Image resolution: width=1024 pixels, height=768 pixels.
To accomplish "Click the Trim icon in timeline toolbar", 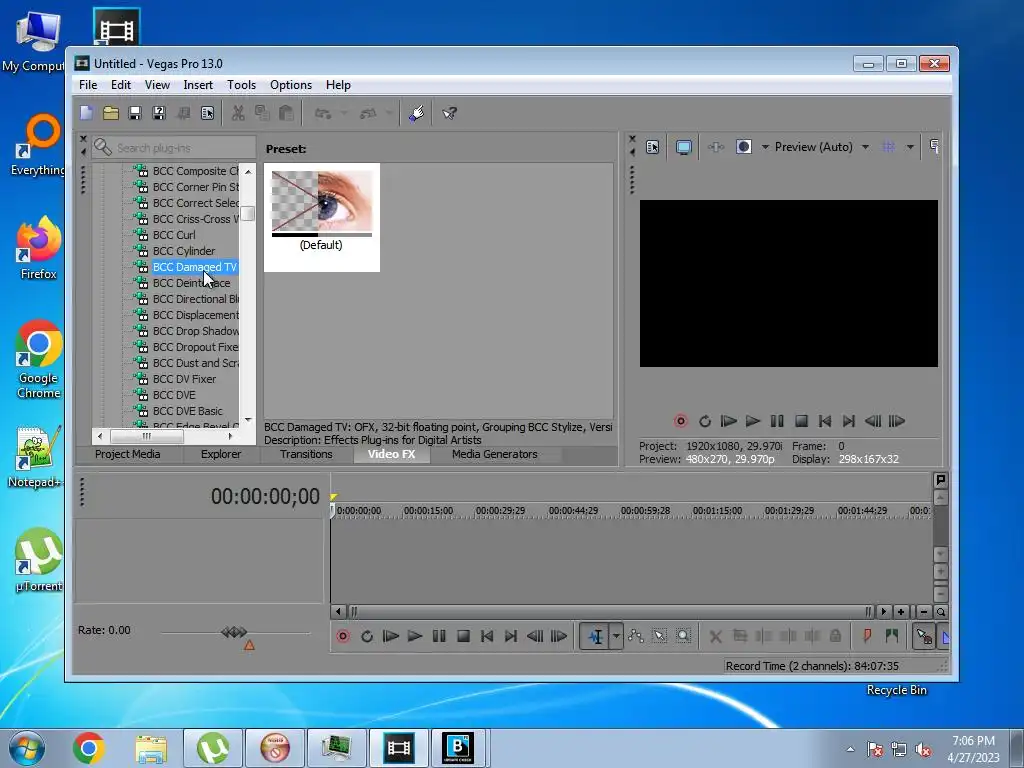I will pos(740,636).
